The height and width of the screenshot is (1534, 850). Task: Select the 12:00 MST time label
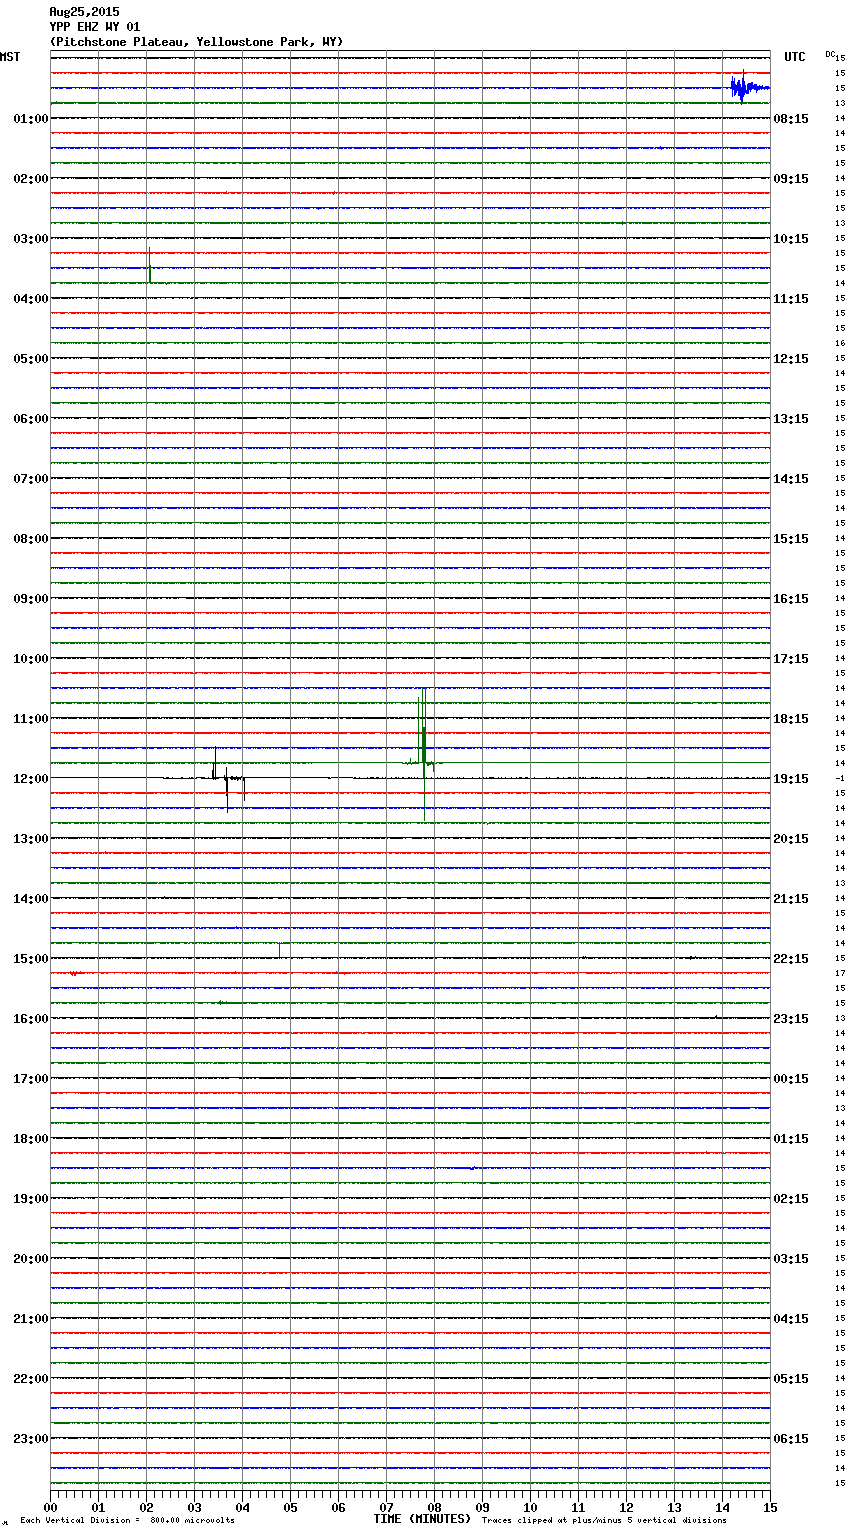30,779
